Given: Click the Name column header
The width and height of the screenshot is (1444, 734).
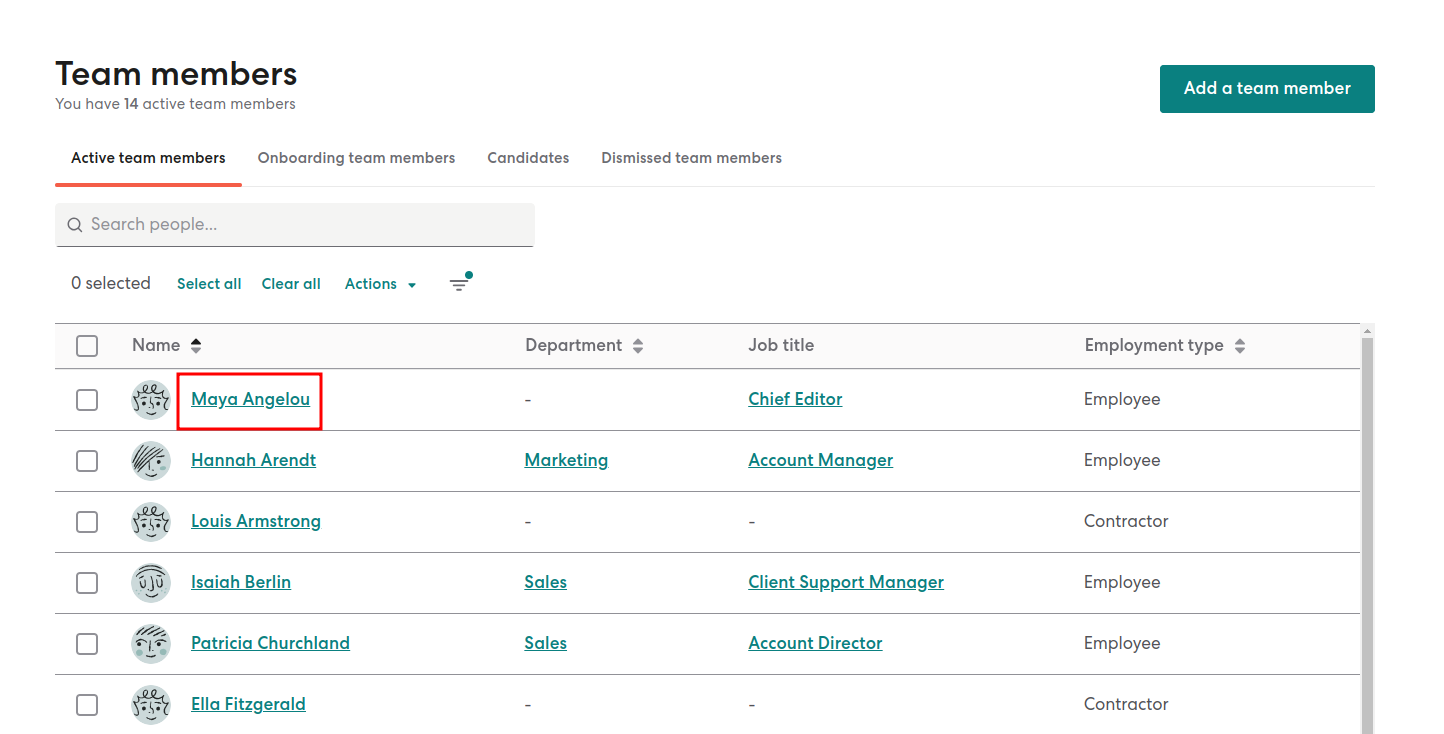Looking at the screenshot, I should (156, 345).
